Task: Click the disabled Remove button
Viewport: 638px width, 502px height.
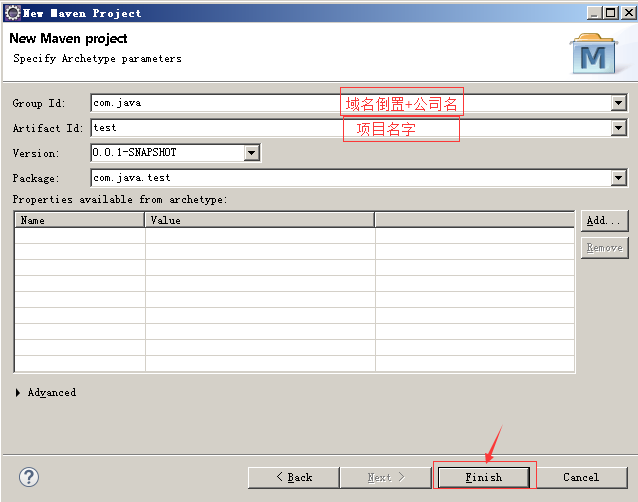Action: tap(604, 248)
